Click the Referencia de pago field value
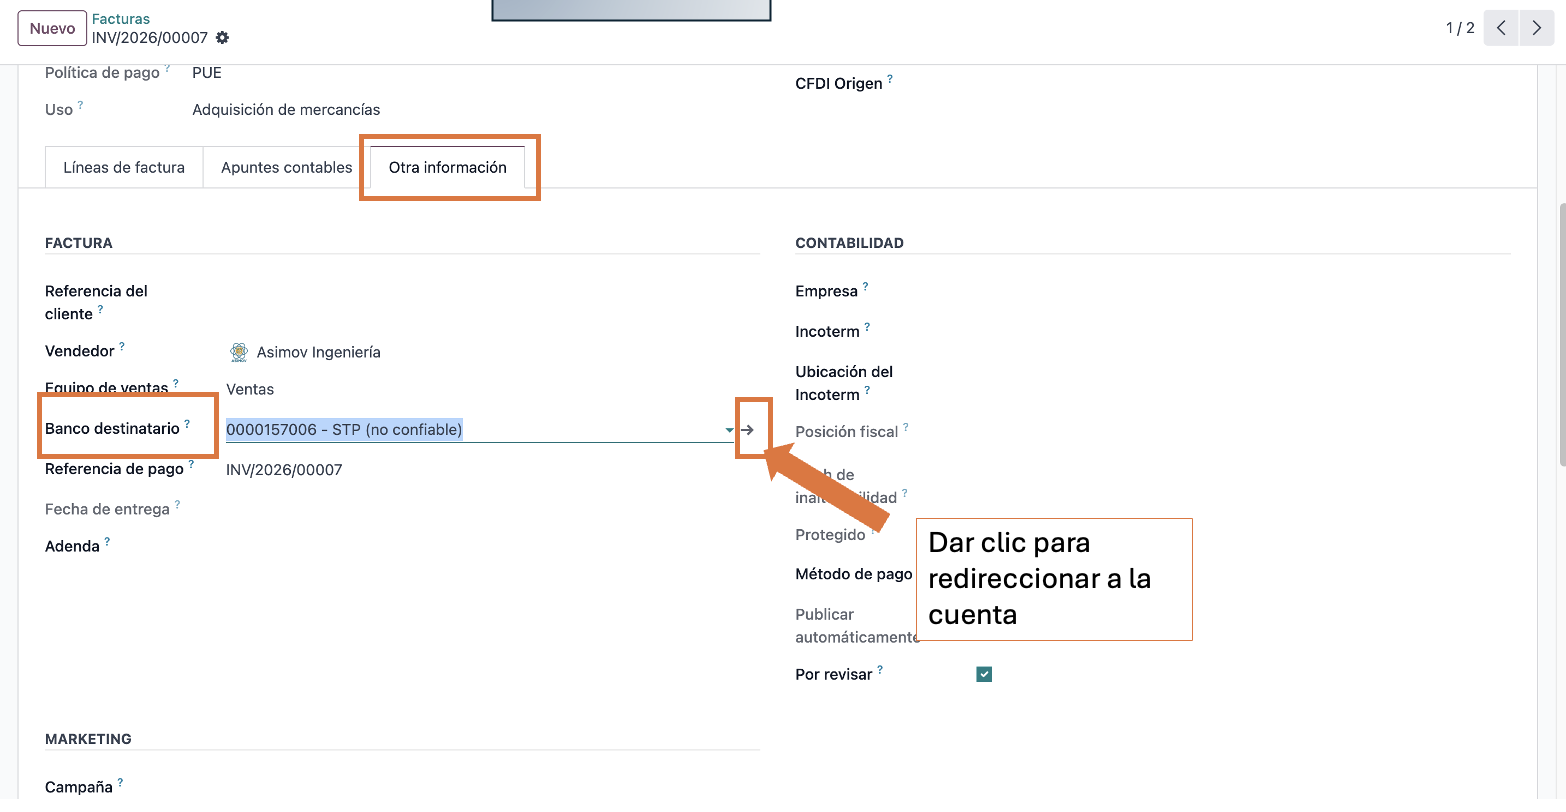Image resolution: width=1566 pixels, height=812 pixels. pos(284,470)
